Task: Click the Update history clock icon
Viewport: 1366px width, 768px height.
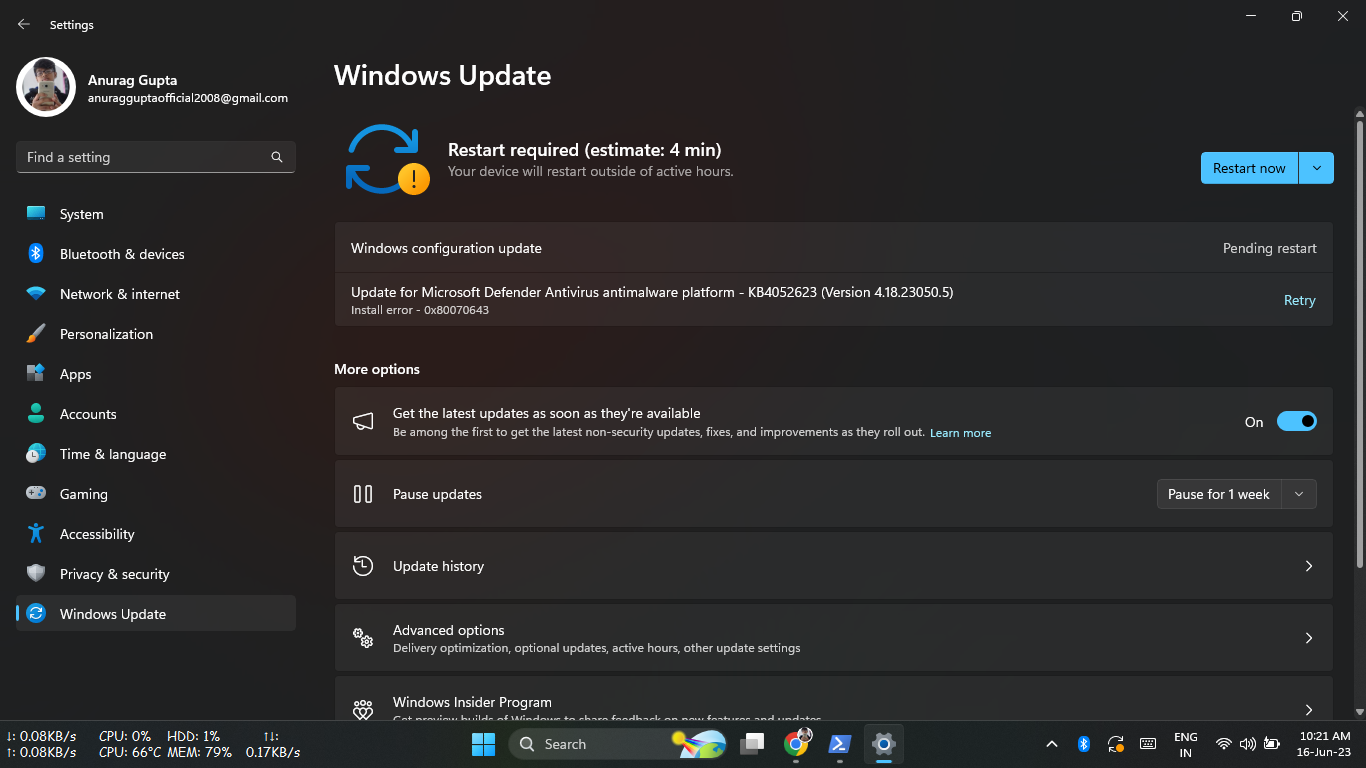Action: coord(363,566)
